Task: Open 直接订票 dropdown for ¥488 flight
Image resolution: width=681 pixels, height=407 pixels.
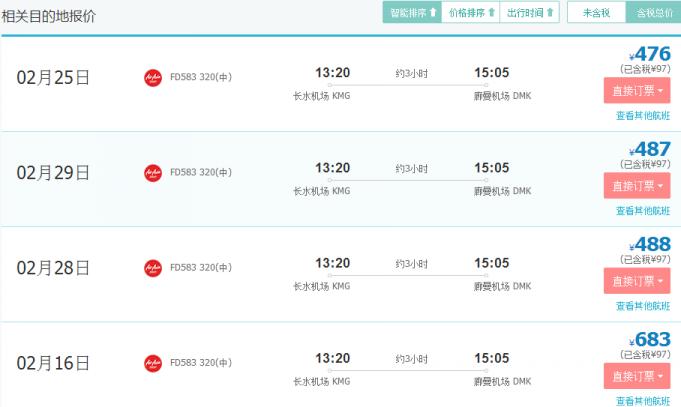Action: point(637,281)
